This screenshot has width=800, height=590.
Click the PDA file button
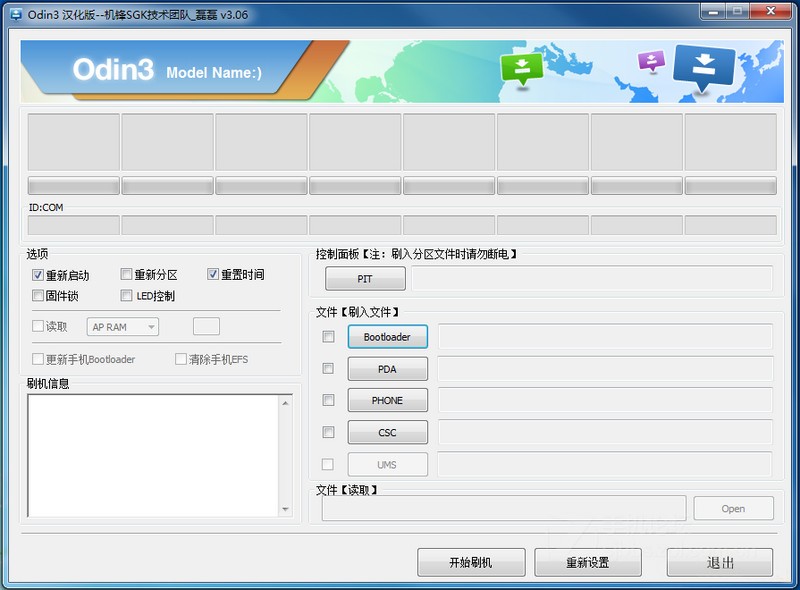coord(388,369)
